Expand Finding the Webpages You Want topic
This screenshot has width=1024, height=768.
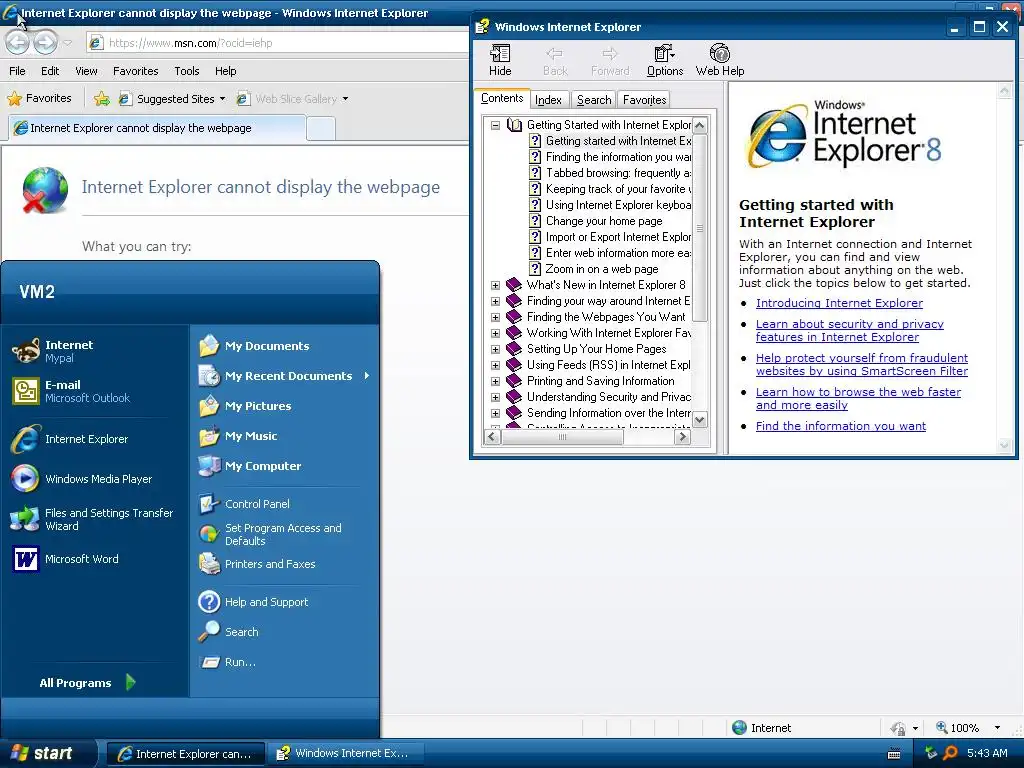496,317
